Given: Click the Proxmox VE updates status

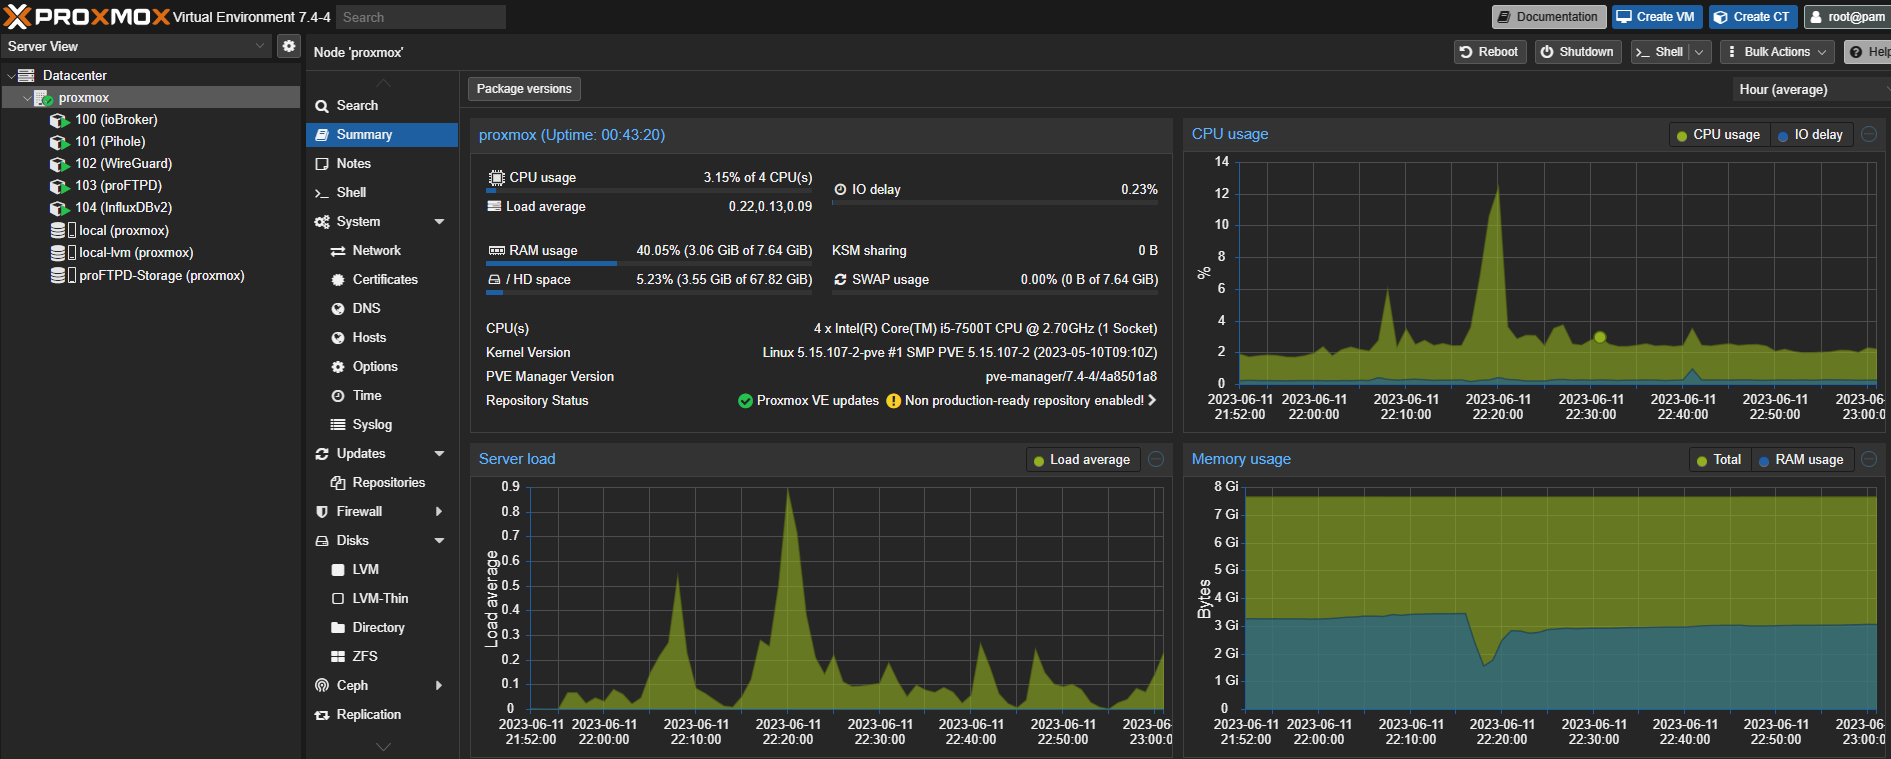Looking at the screenshot, I should 808,401.
